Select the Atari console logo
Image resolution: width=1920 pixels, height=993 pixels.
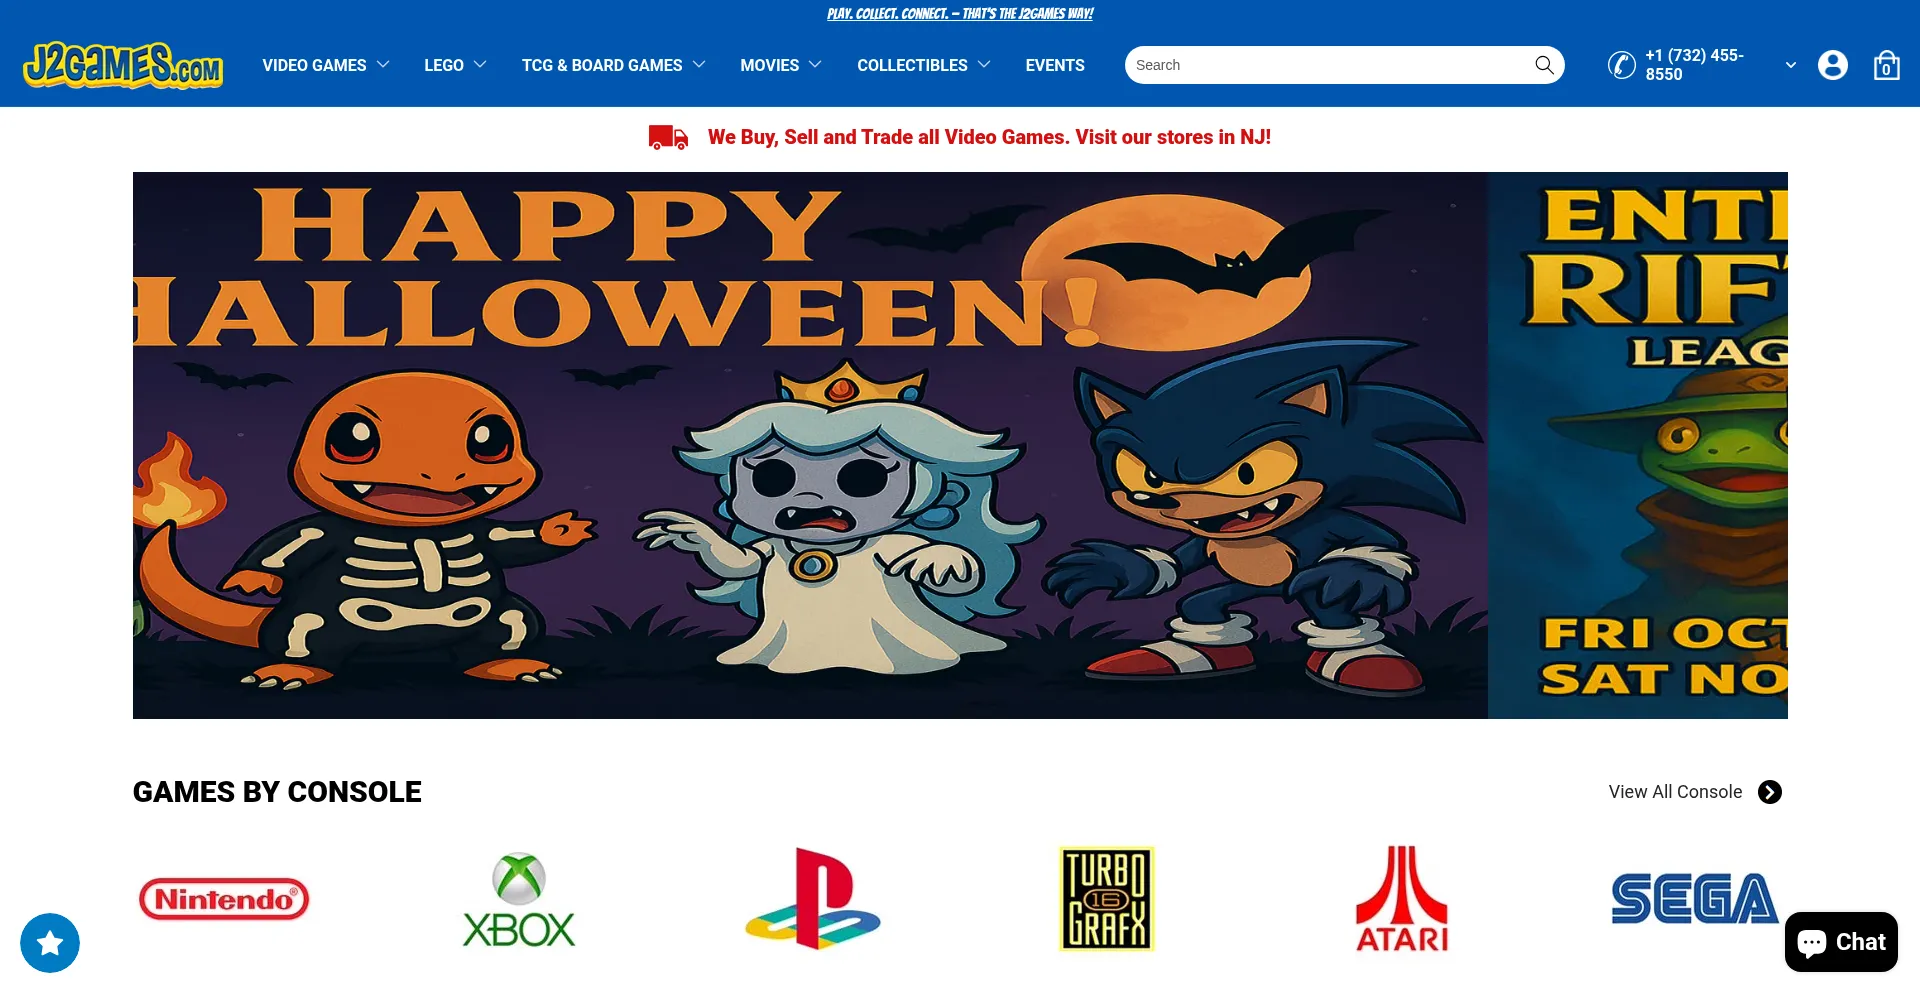click(x=1401, y=899)
